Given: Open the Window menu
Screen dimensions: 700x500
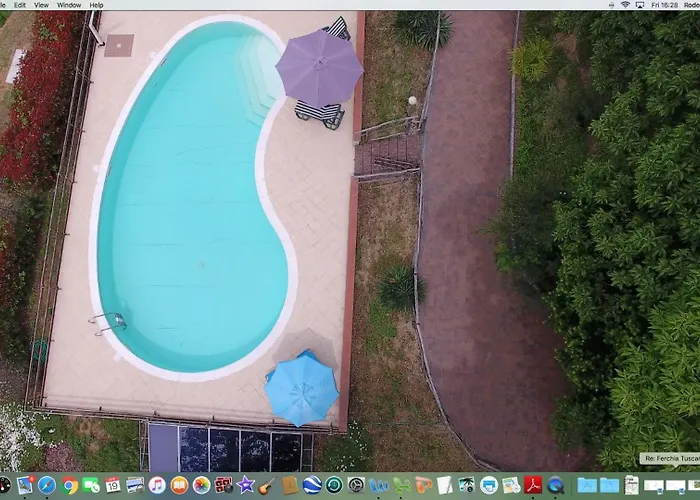Looking at the screenshot, I should pyautogui.click(x=69, y=5).
